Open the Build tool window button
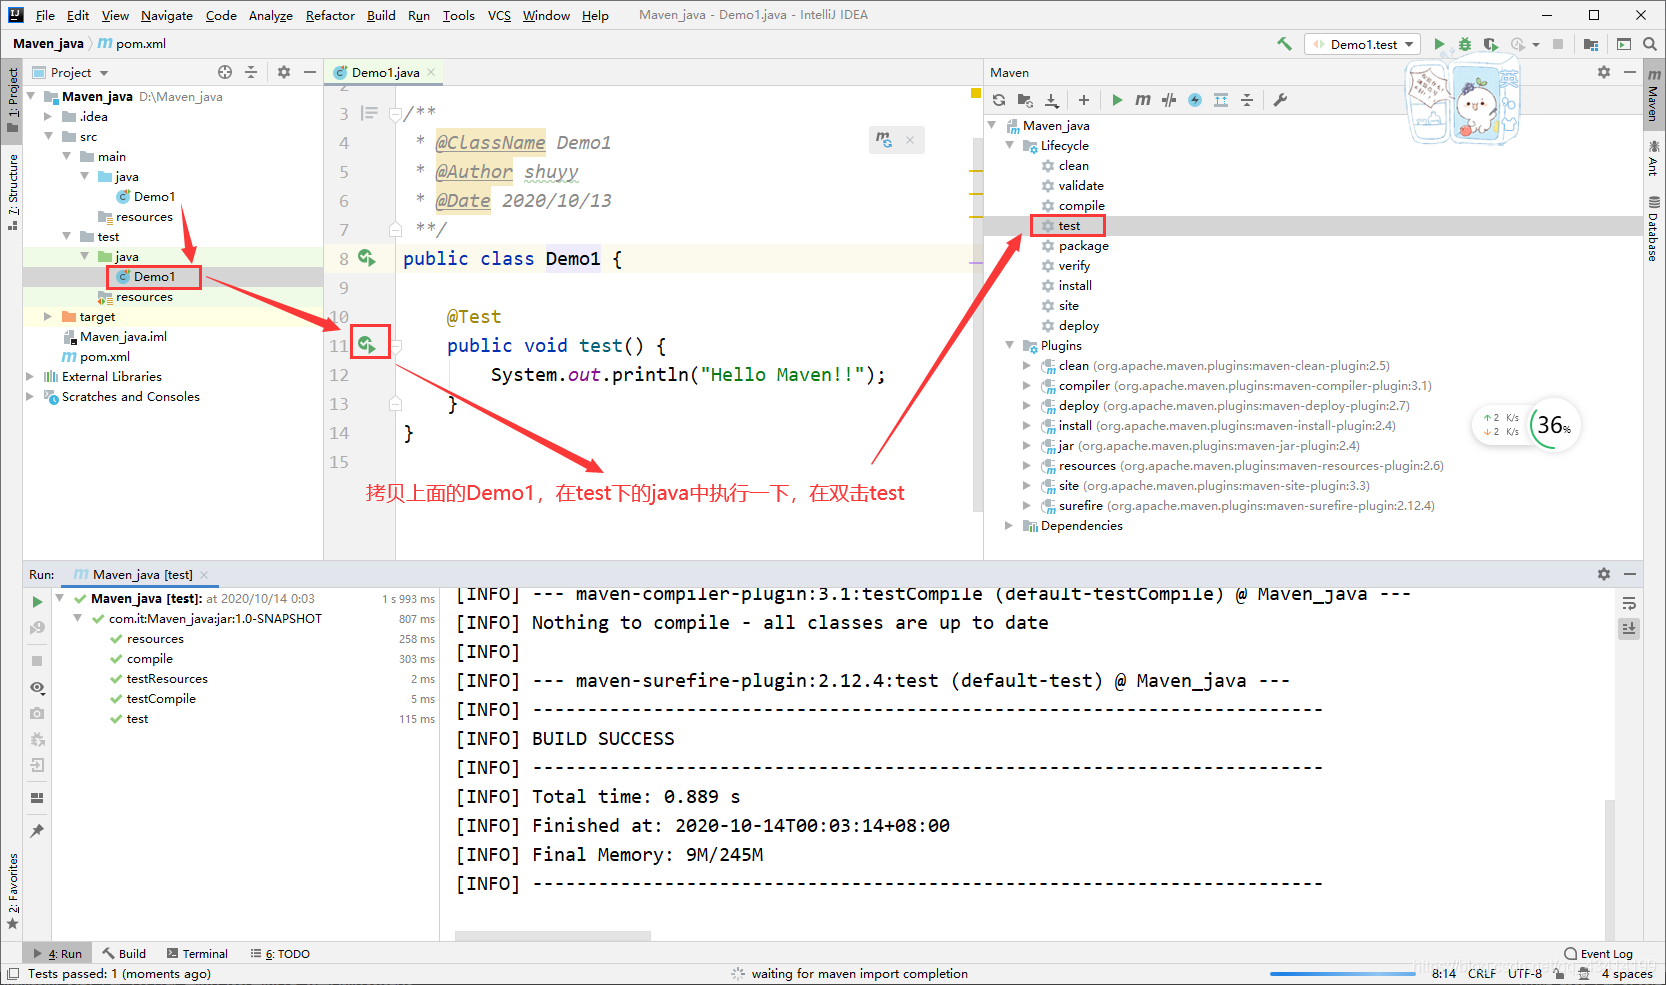 pos(124,954)
